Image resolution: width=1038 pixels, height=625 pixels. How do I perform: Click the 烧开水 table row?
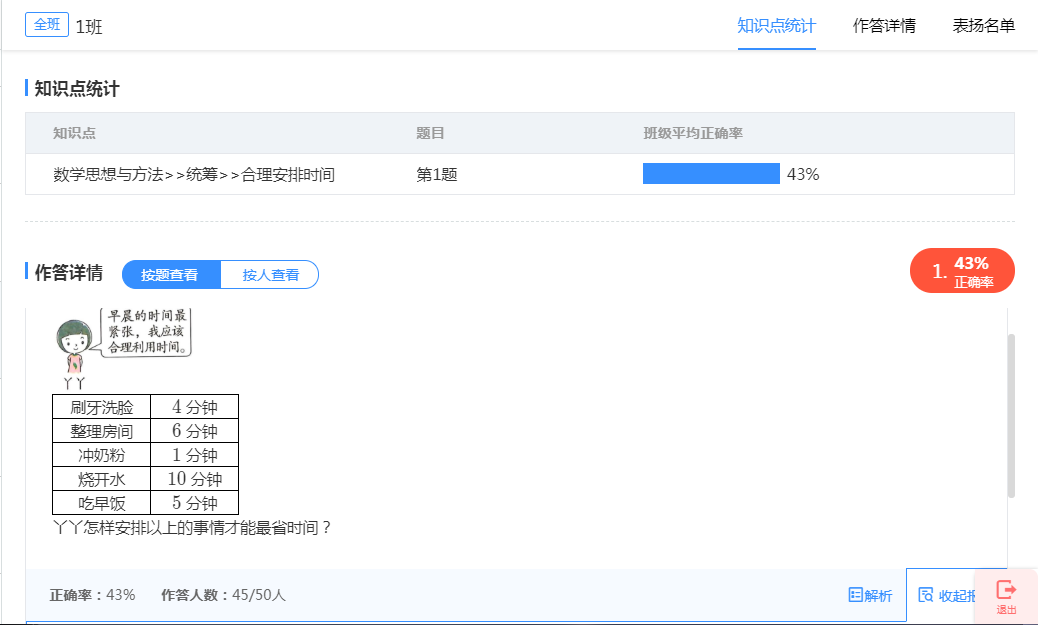tap(145, 479)
